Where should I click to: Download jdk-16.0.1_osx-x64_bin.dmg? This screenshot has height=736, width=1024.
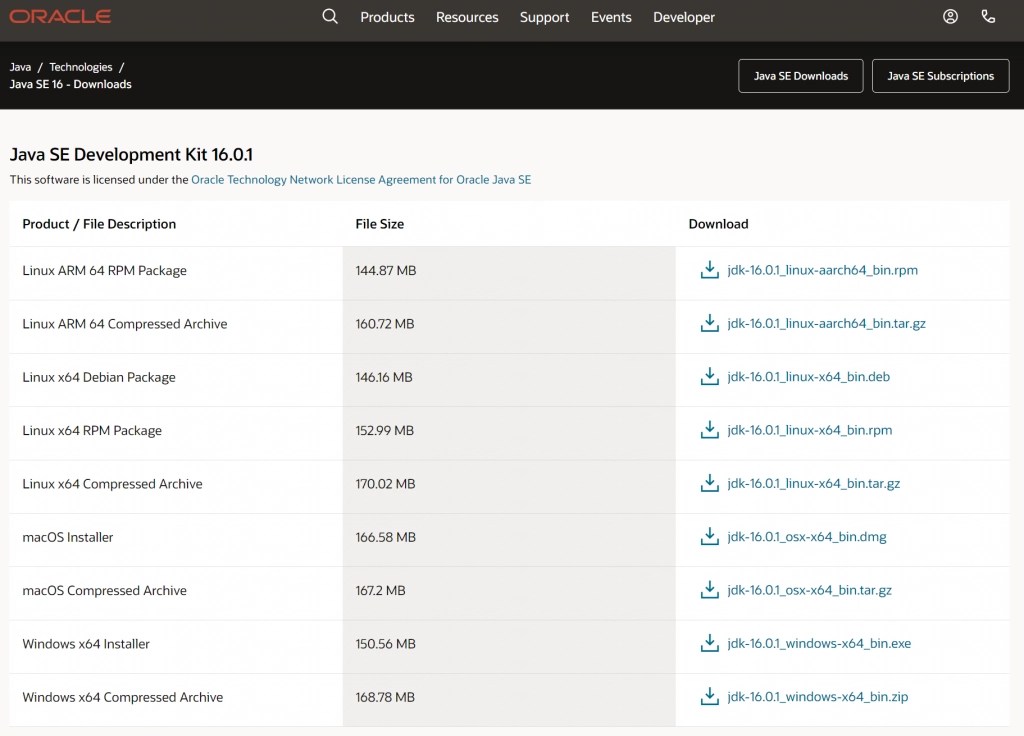pyautogui.click(x=807, y=537)
